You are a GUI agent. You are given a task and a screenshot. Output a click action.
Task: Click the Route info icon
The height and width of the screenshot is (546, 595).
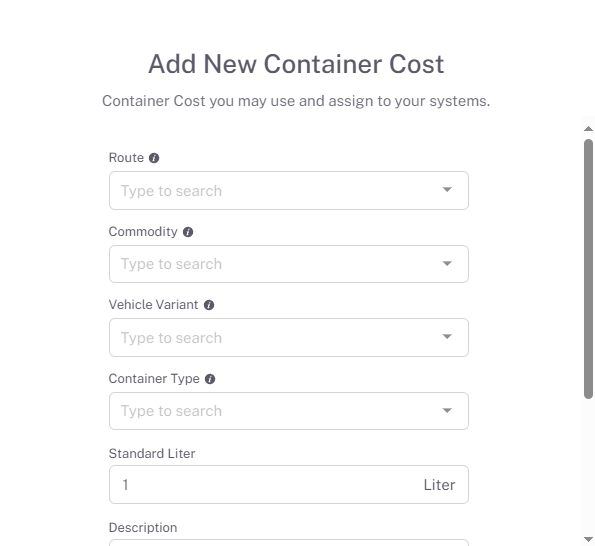point(154,158)
